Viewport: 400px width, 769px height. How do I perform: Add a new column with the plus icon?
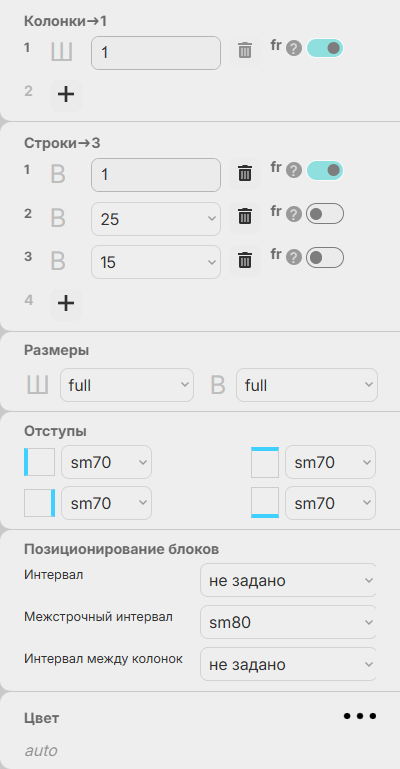click(66, 94)
